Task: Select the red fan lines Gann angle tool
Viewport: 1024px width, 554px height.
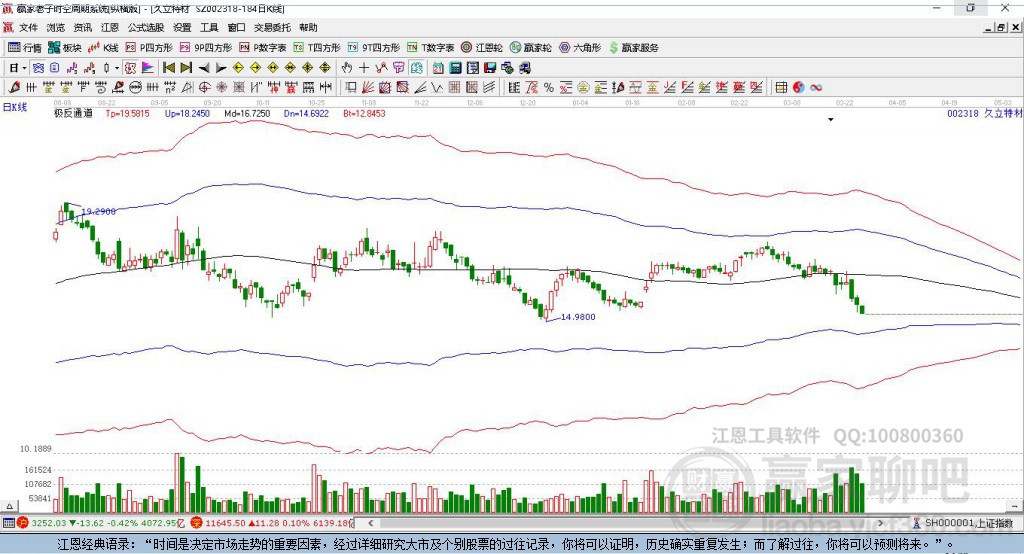Action: pyautogui.click(x=367, y=88)
